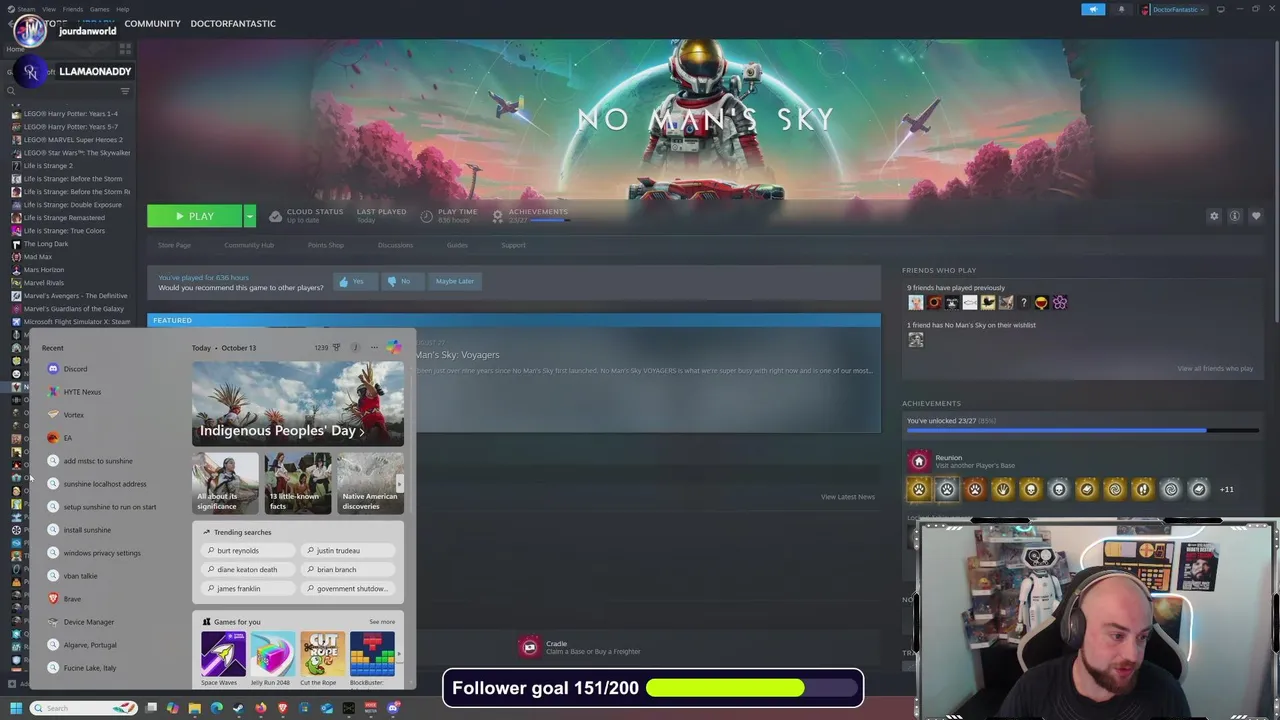Click recent search 'windows privacy settings'
This screenshot has width=1280, height=720.
[102, 553]
